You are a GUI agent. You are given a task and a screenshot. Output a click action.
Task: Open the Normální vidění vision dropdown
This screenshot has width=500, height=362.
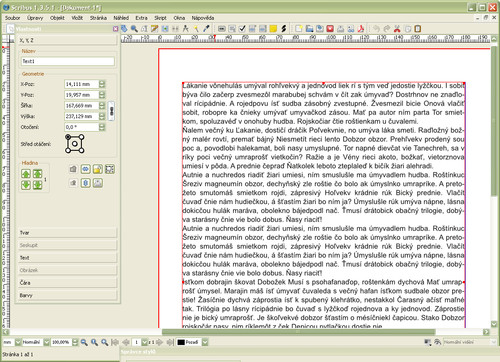494,342
